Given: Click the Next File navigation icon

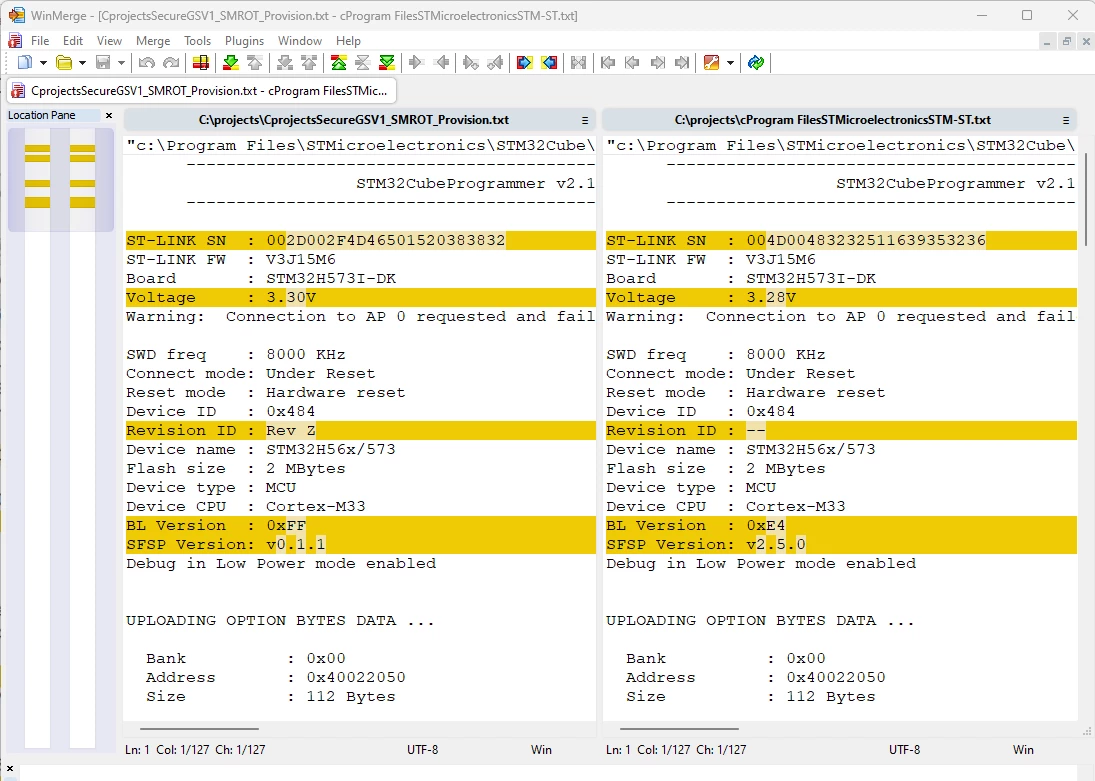Looking at the screenshot, I should (657, 63).
